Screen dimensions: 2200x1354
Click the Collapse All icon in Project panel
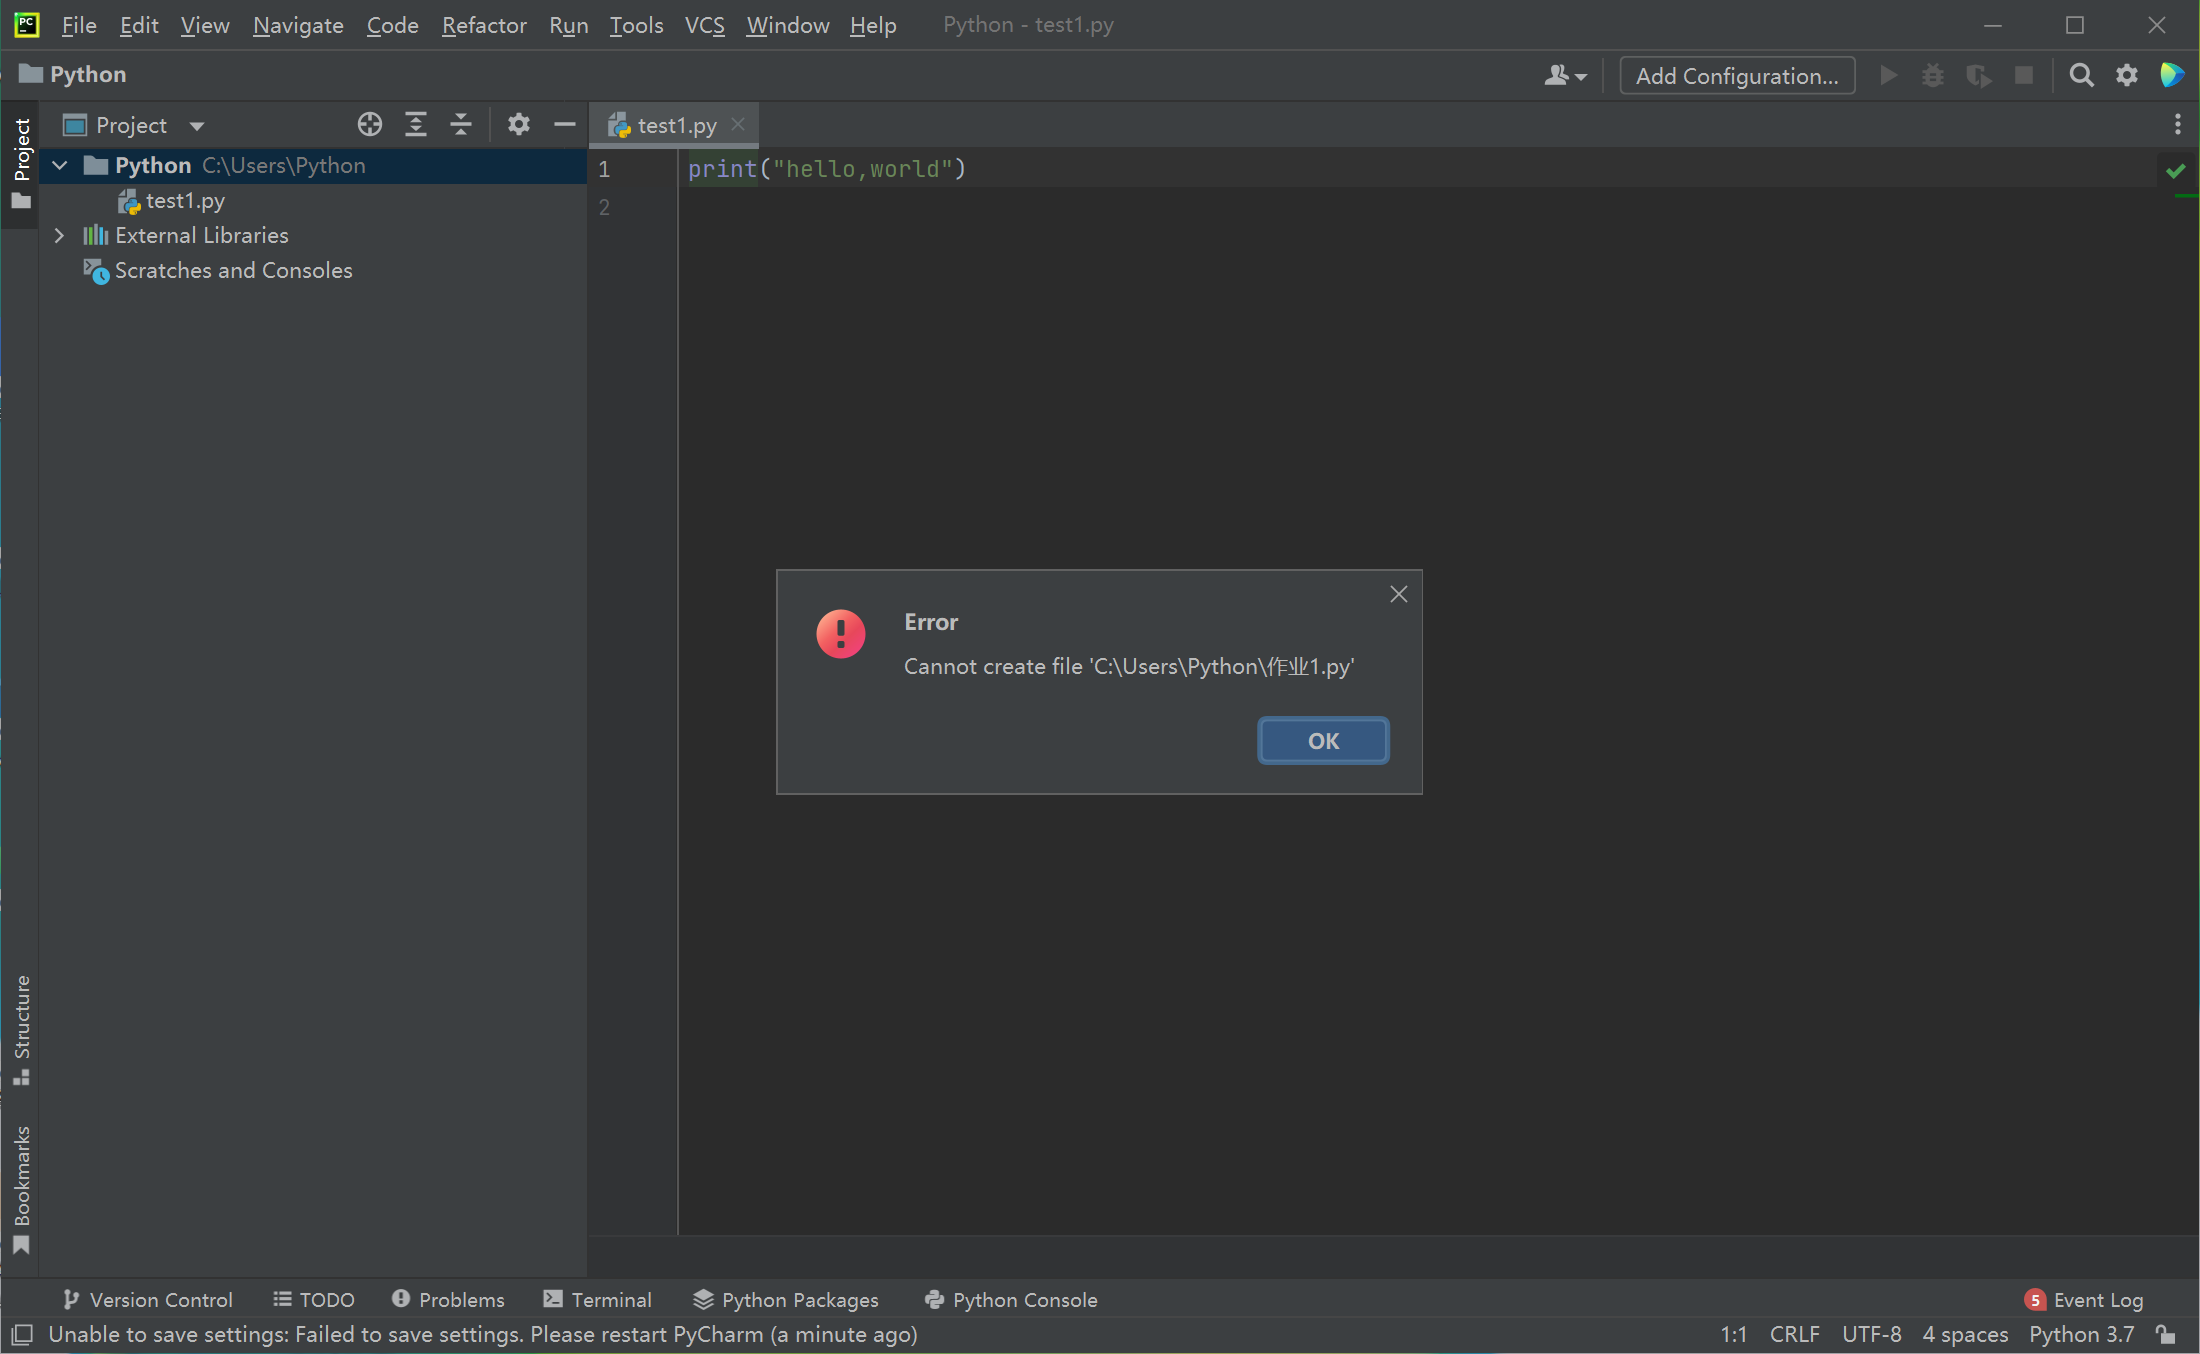pos(460,124)
